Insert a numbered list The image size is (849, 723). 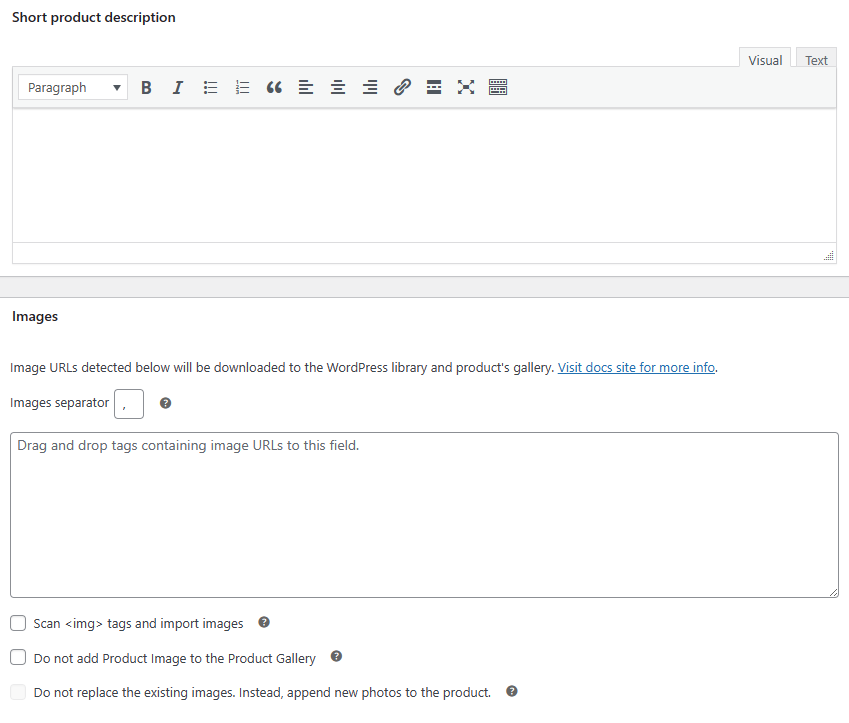tap(242, 87)
